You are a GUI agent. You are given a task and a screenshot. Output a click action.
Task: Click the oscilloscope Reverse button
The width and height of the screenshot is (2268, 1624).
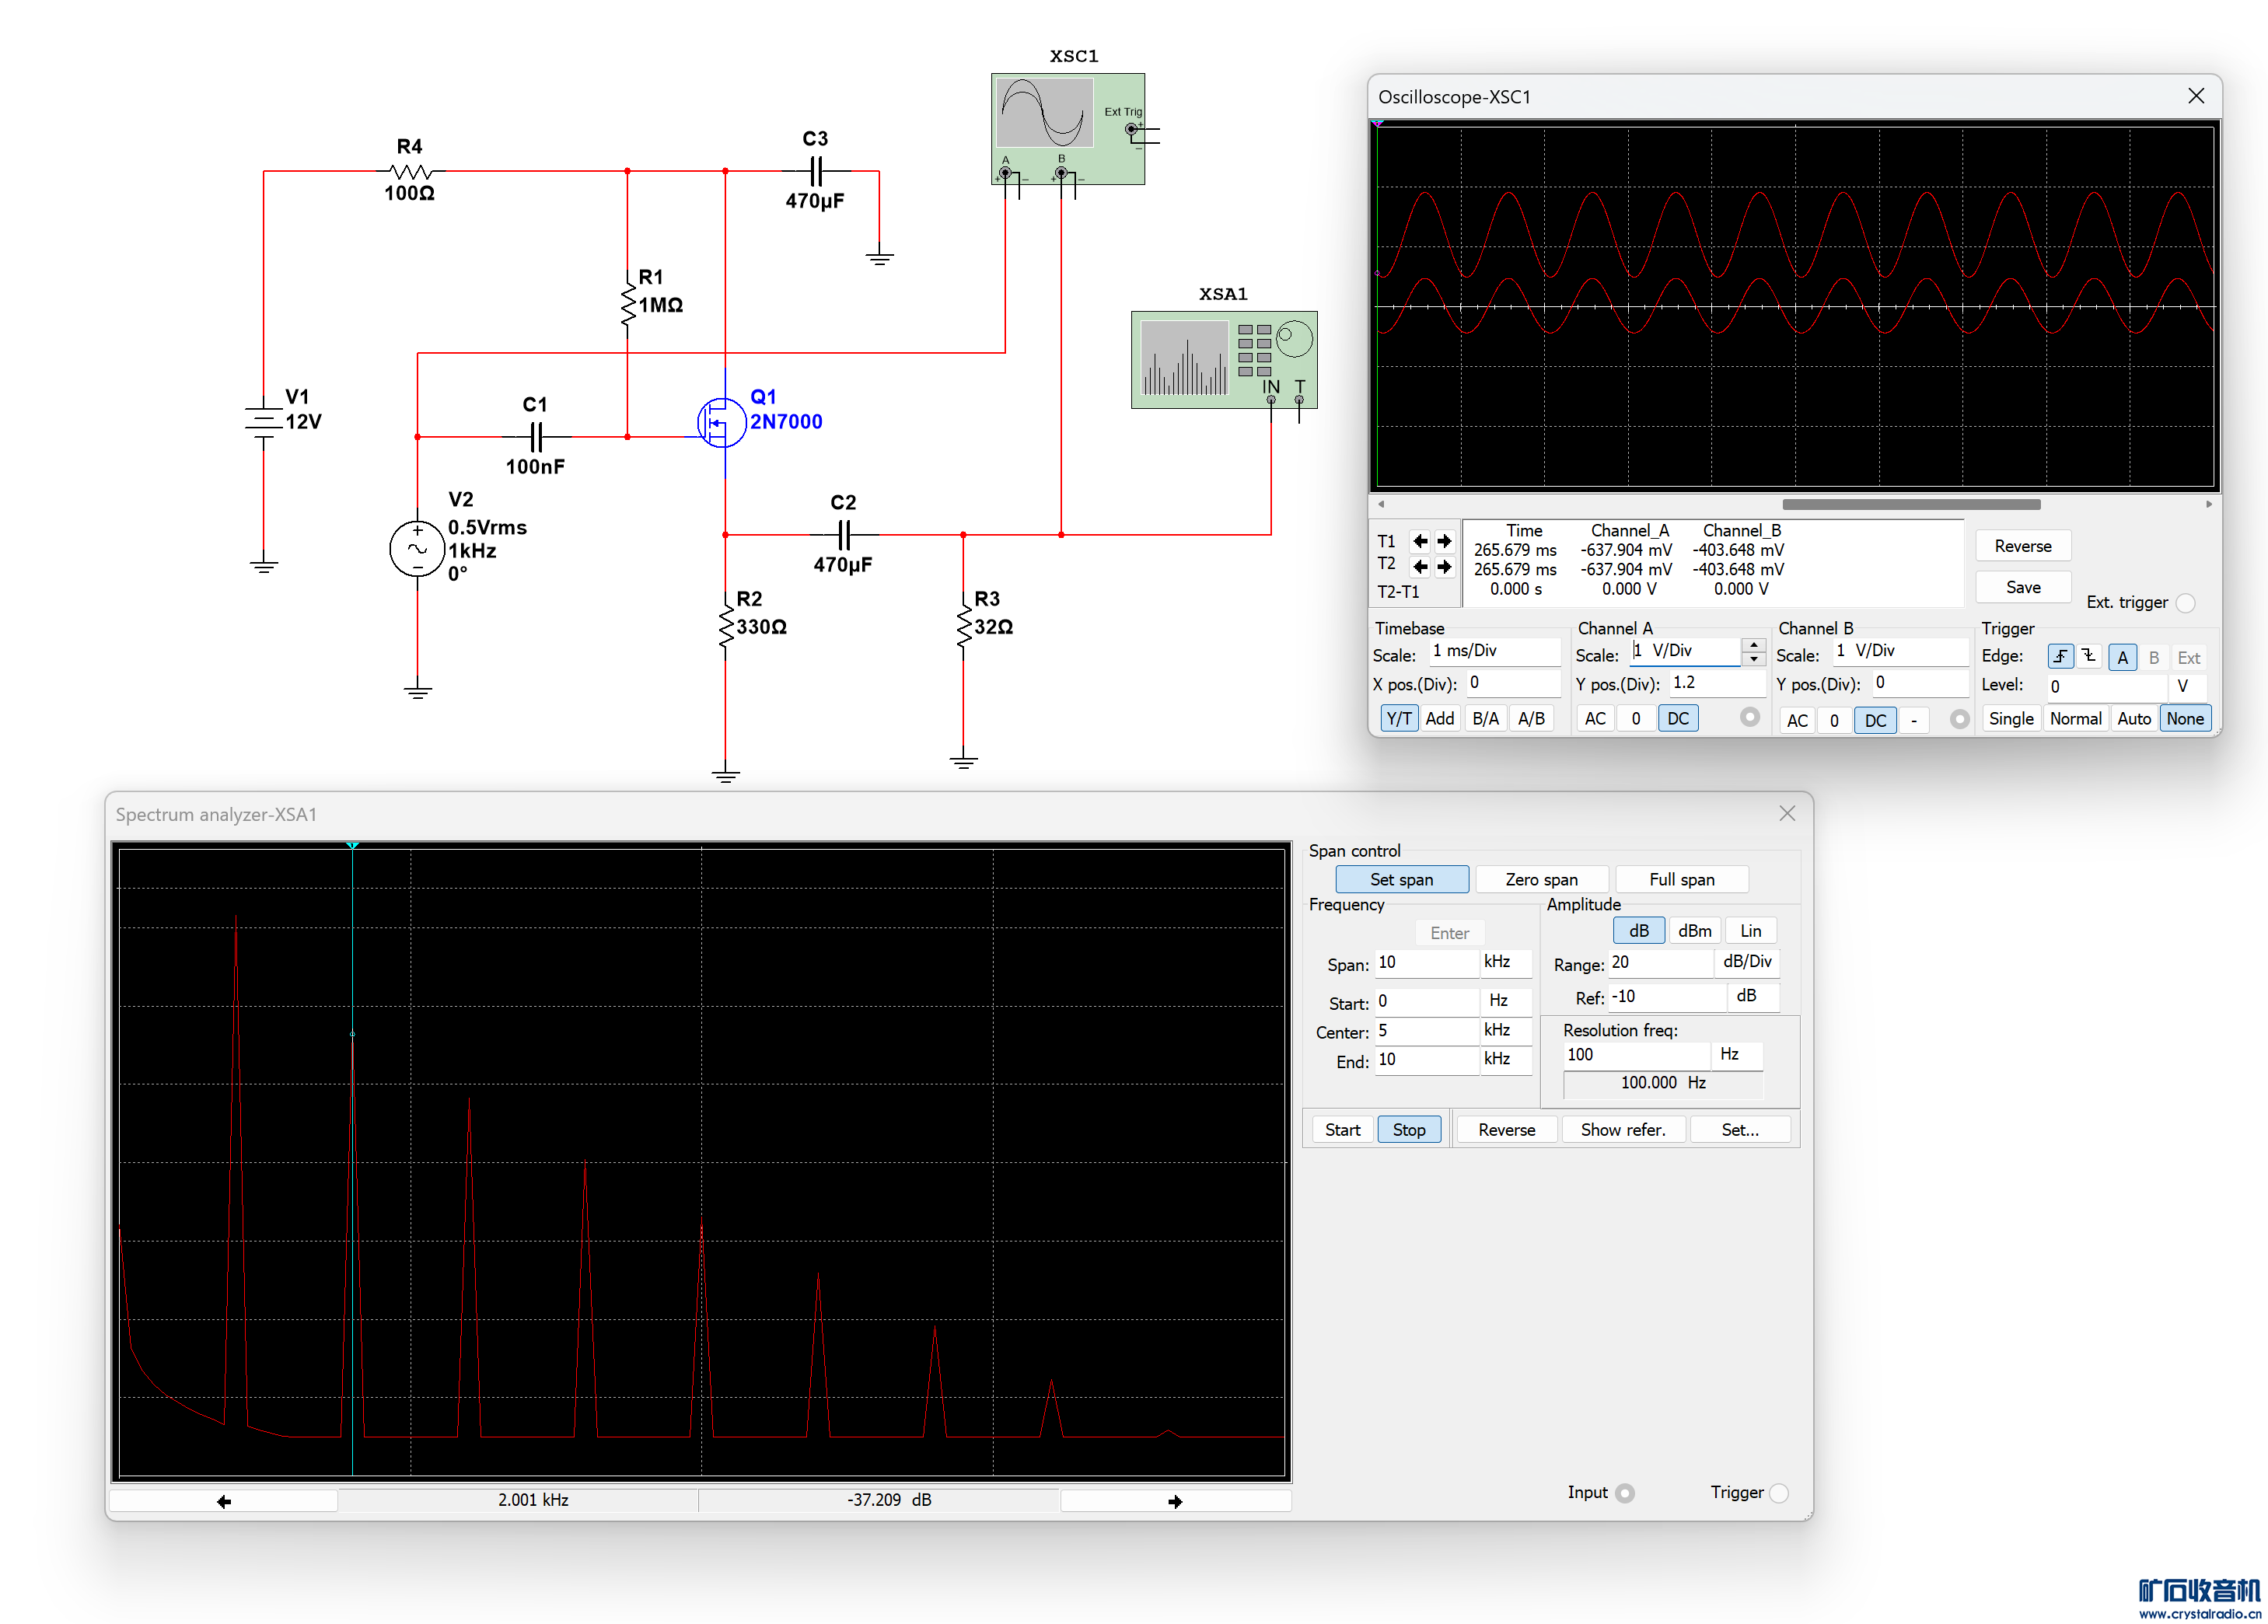(x=2023, y=546)
